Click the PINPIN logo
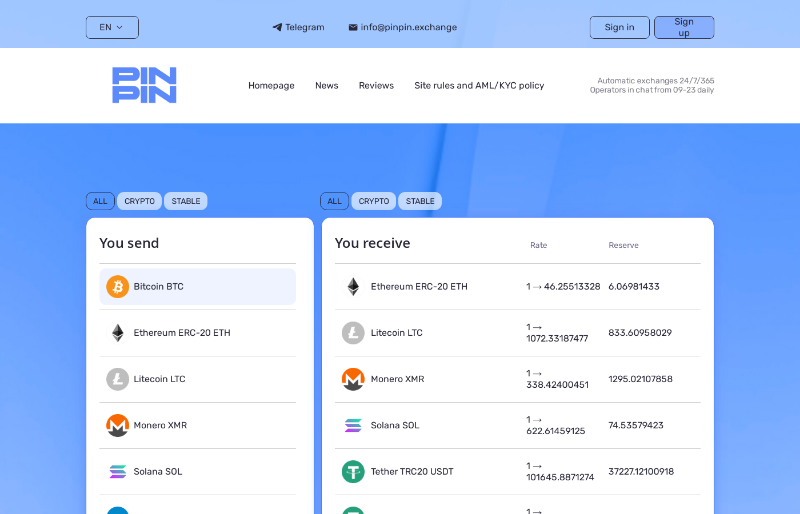The height and width of the screenshot is (514, 800). (144, 85)
